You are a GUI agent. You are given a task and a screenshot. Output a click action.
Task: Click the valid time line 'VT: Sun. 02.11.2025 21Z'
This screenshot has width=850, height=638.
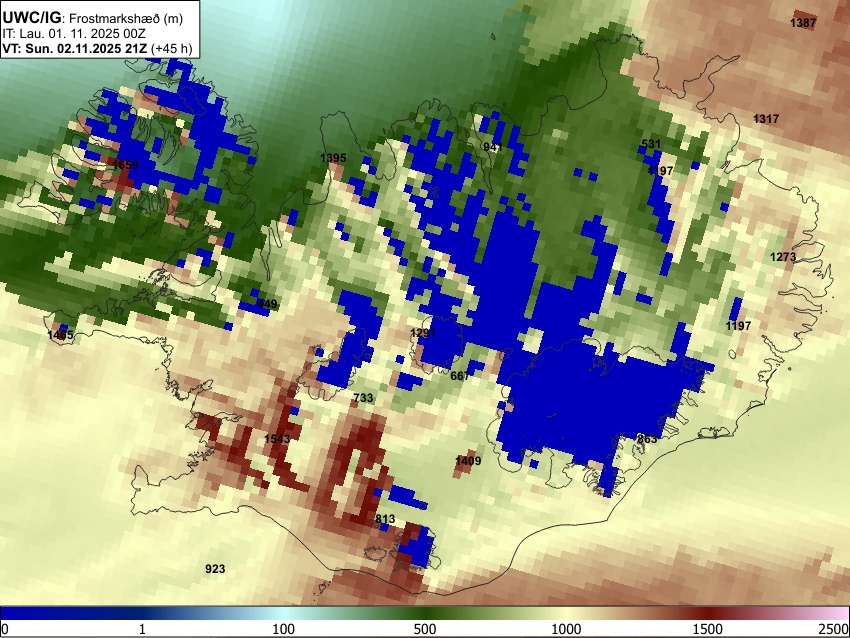[x=75, y=48]
